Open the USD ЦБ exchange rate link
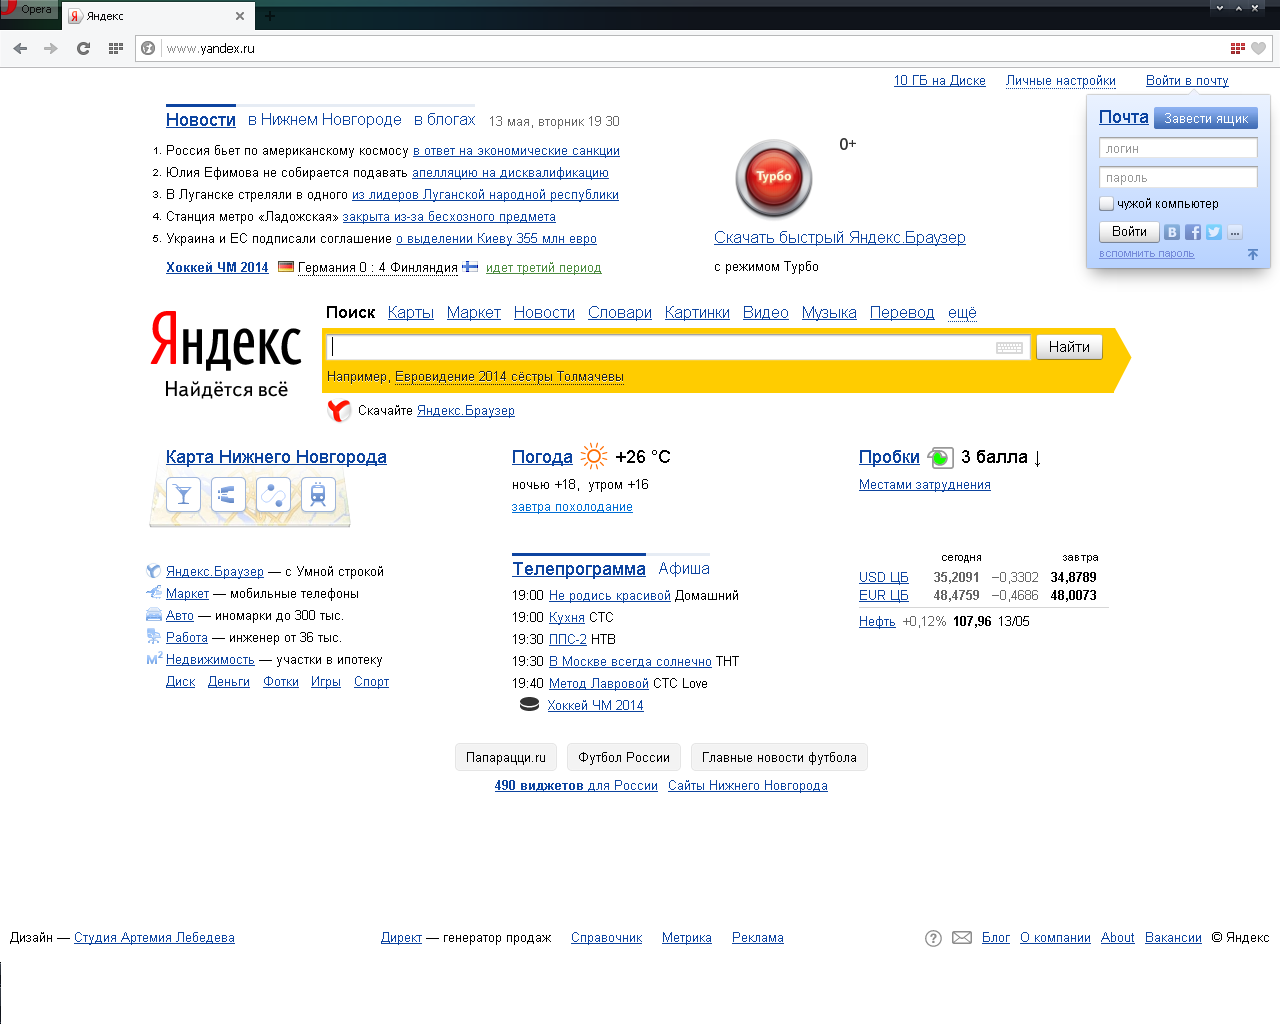The width and height of the screenshot is (1280, 1024). pos(884,577)
